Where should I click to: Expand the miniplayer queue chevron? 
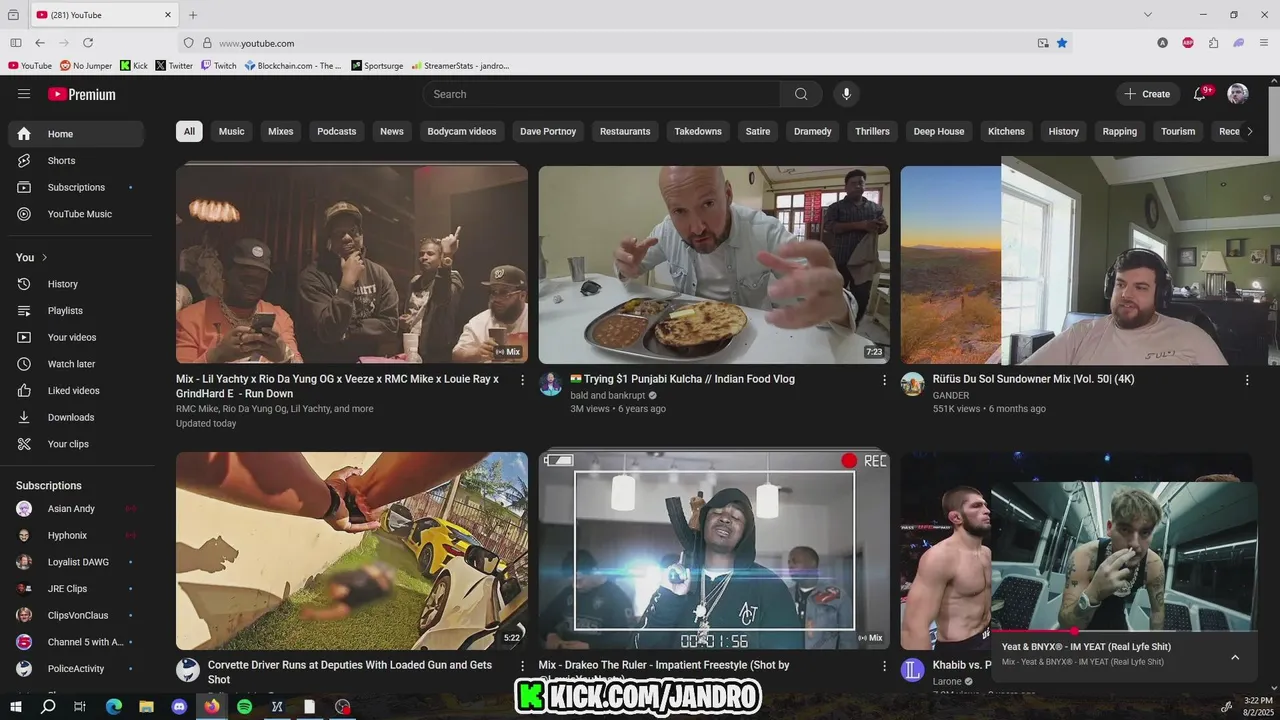point(1235,657)
